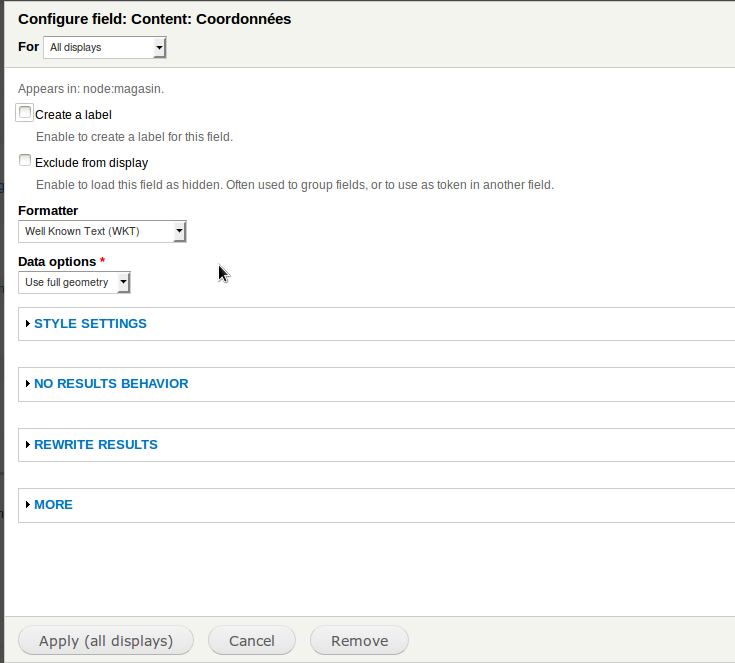Click the More section triangle icon
The width and height of the screenshot is (735, 663).
coord(28,505)
